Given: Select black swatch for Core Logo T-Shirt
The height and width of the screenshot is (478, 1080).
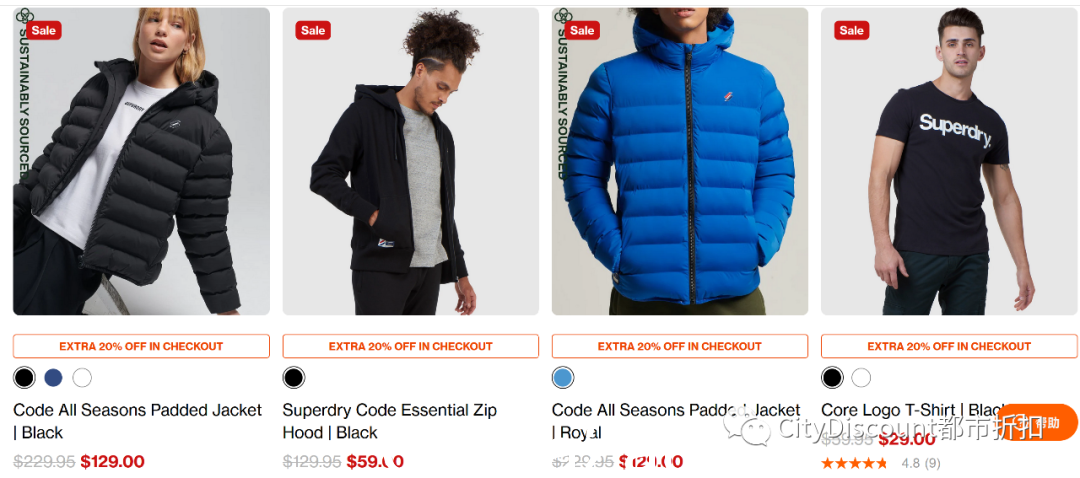Looking at the screenshot, I should pyautogui.click(x=832, y=377).
